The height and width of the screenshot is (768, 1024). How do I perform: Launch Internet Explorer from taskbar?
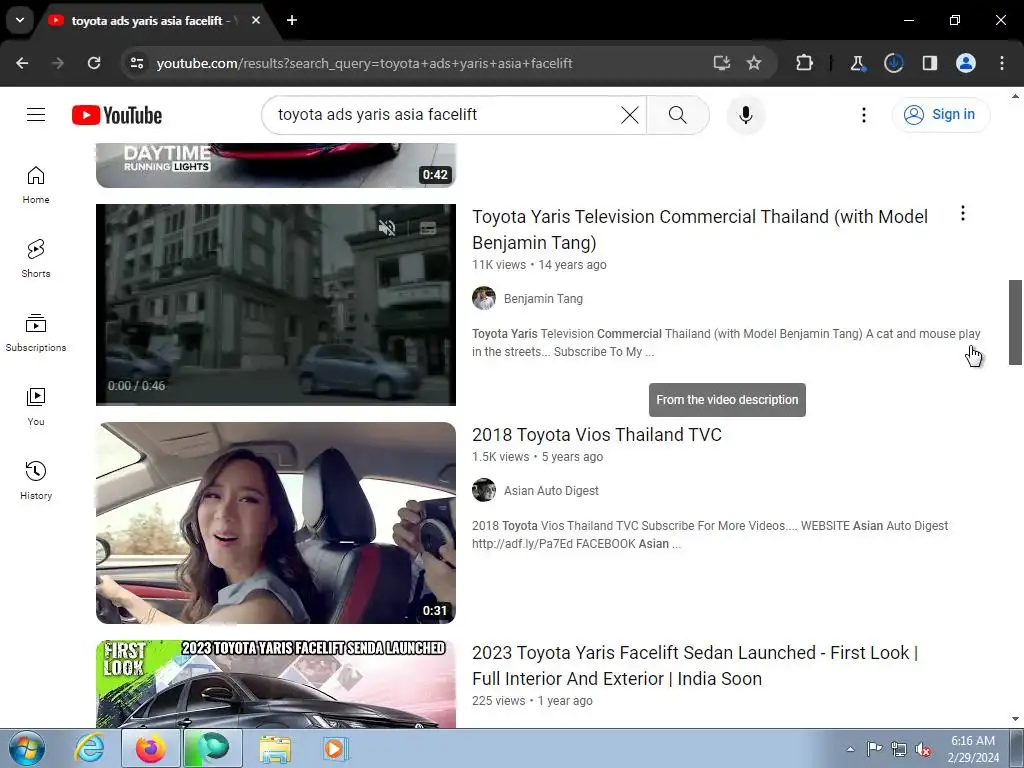pos(89,748)
